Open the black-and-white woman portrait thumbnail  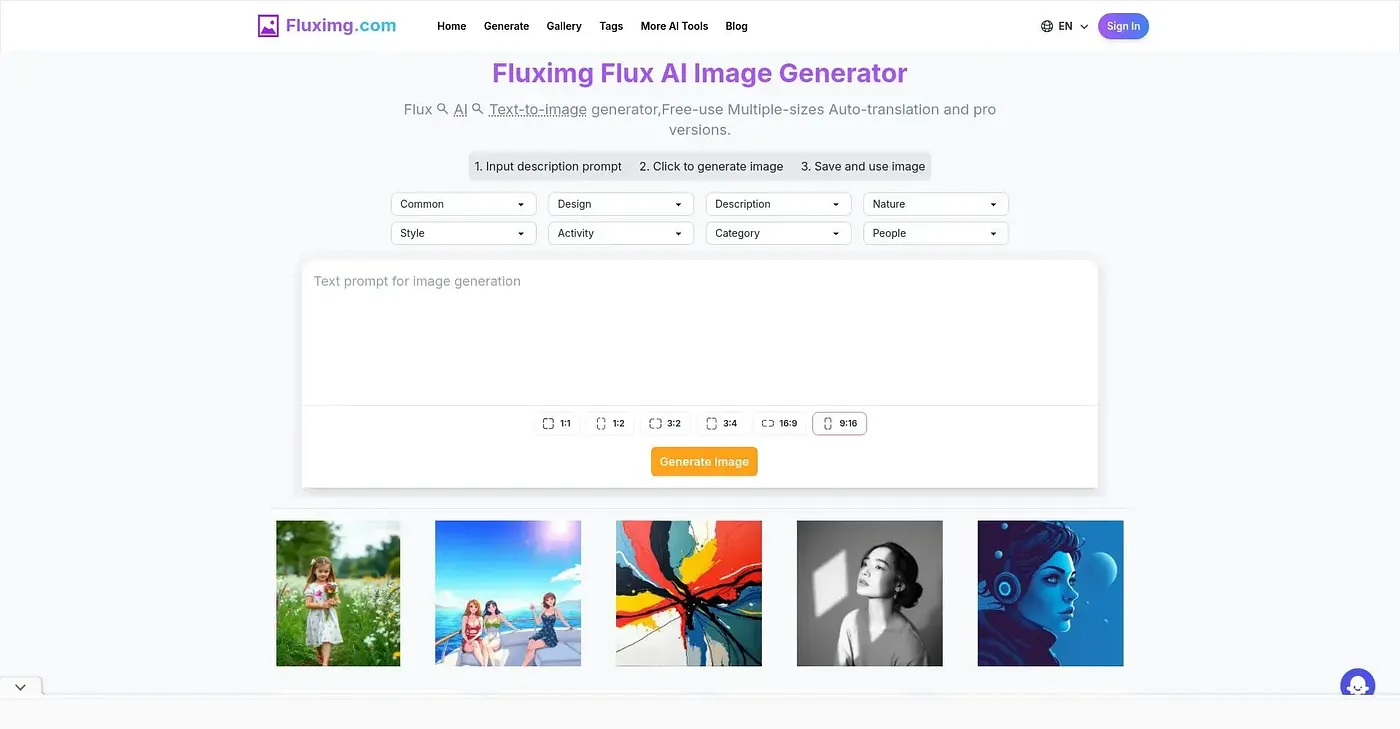click(870, 593)
